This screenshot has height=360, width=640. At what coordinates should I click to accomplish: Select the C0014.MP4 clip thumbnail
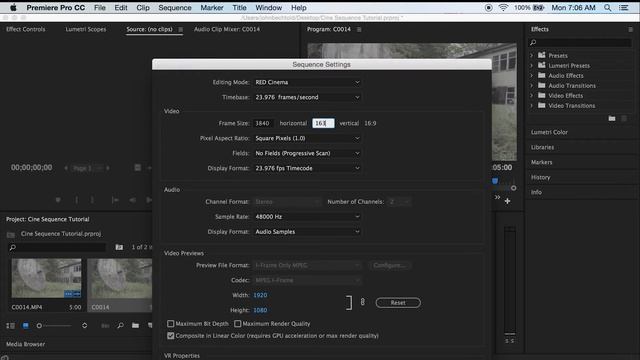tap(46, 278)
